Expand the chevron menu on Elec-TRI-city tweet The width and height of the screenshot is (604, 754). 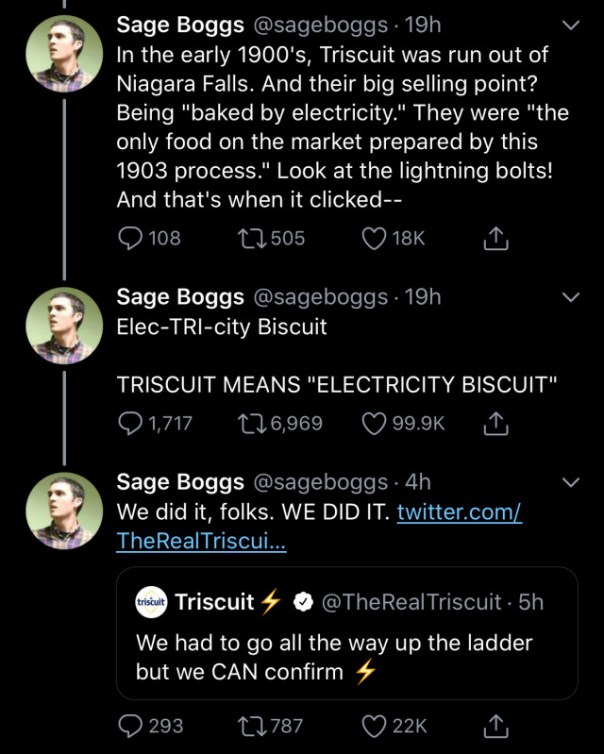pyautogui.click(x=571, y=297)
